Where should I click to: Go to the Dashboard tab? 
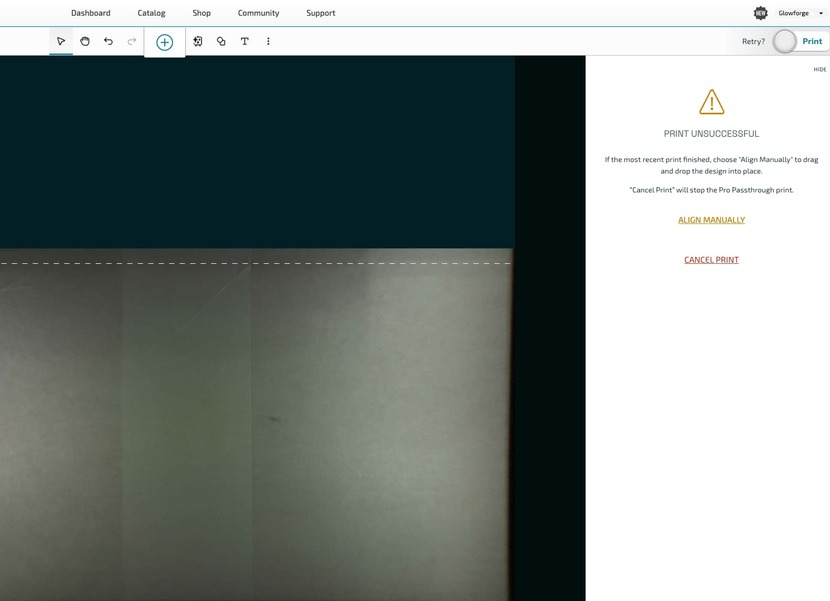[90, 13]
